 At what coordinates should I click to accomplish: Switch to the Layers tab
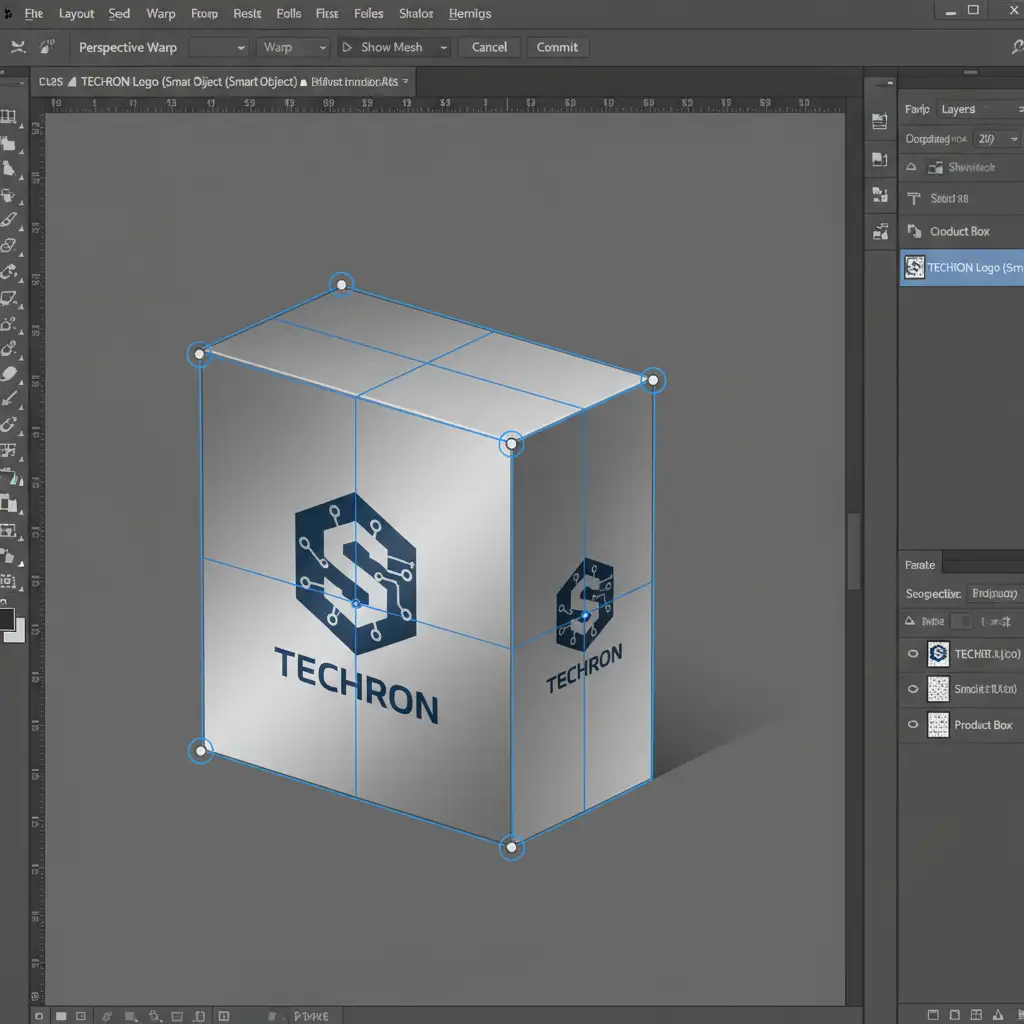pyautogui.click(x=958, y=109)
